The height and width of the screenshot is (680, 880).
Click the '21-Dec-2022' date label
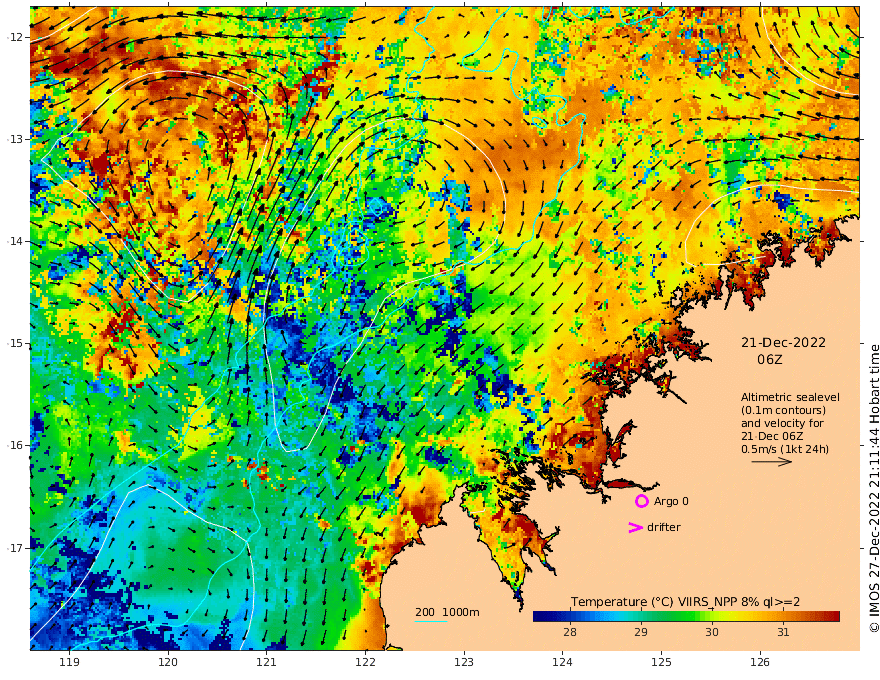click(x=783, y=343)
